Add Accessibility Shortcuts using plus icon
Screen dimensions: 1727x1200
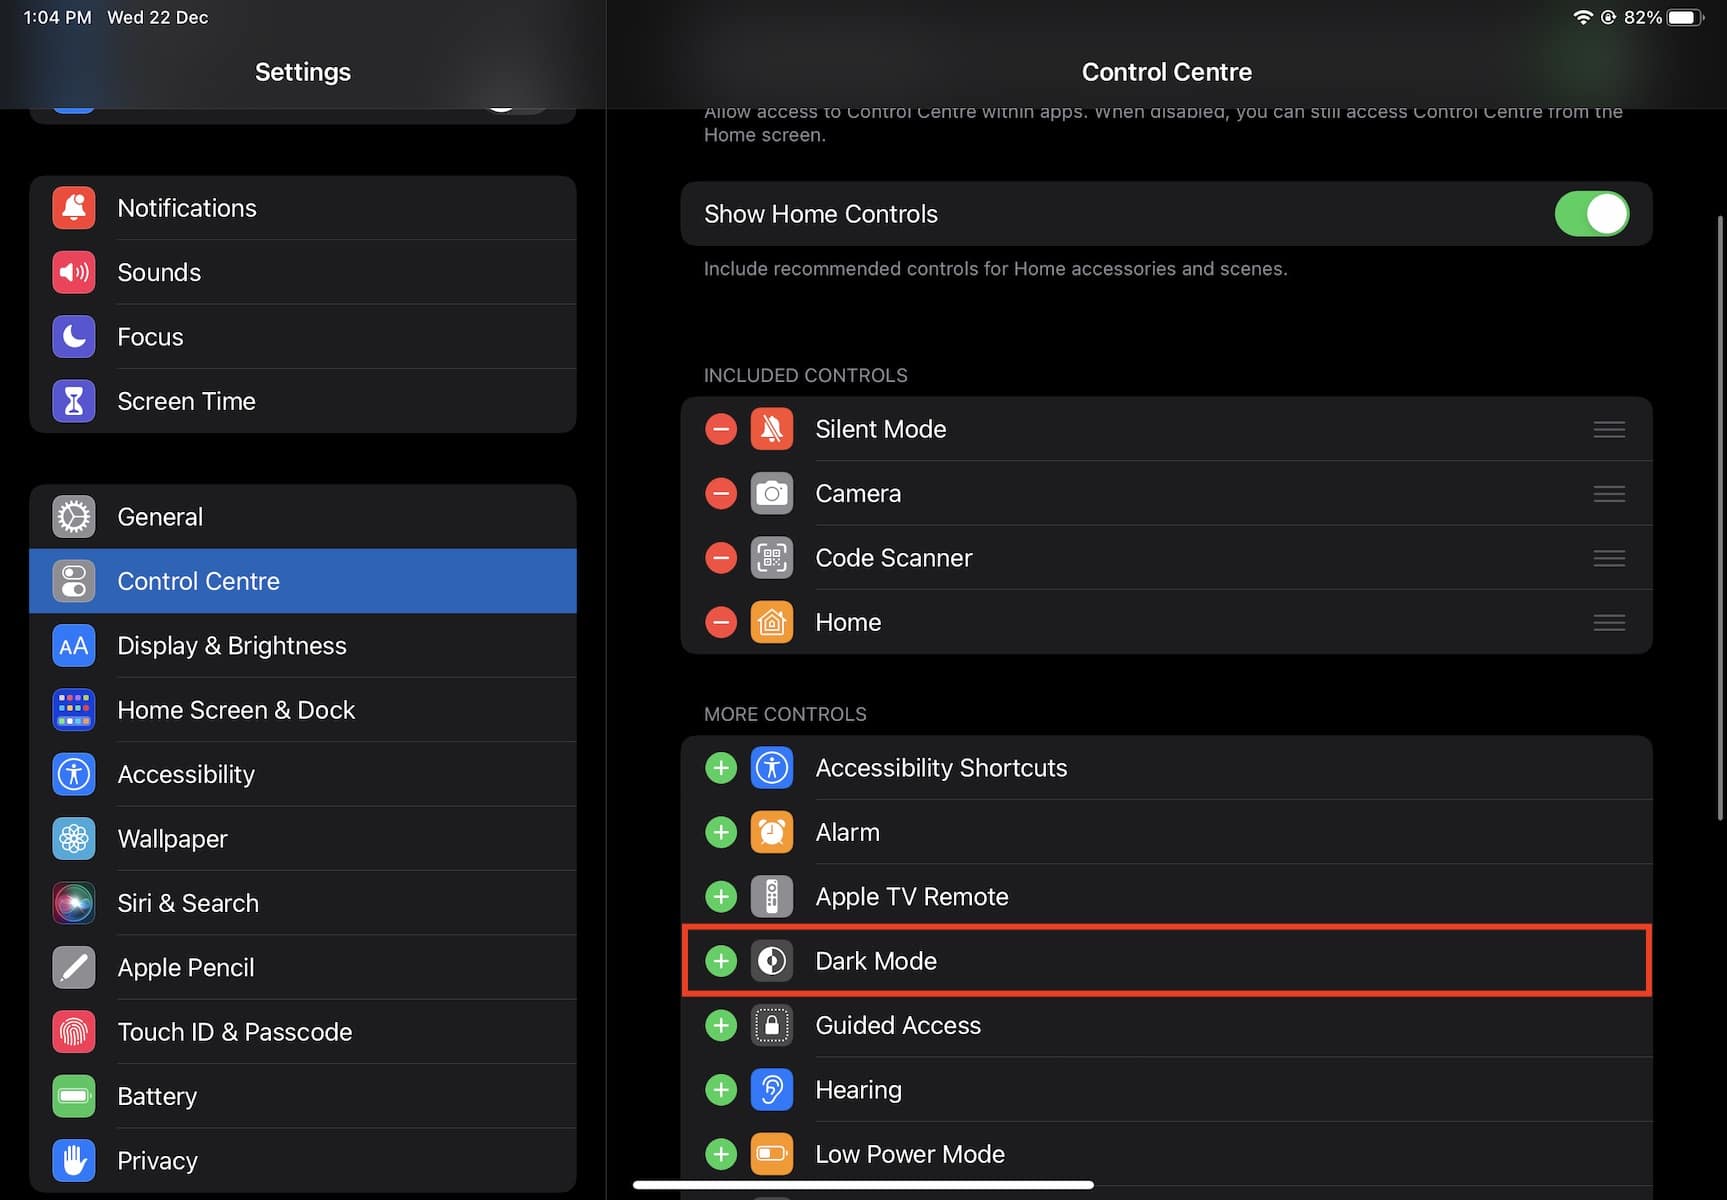pos(720,768)
